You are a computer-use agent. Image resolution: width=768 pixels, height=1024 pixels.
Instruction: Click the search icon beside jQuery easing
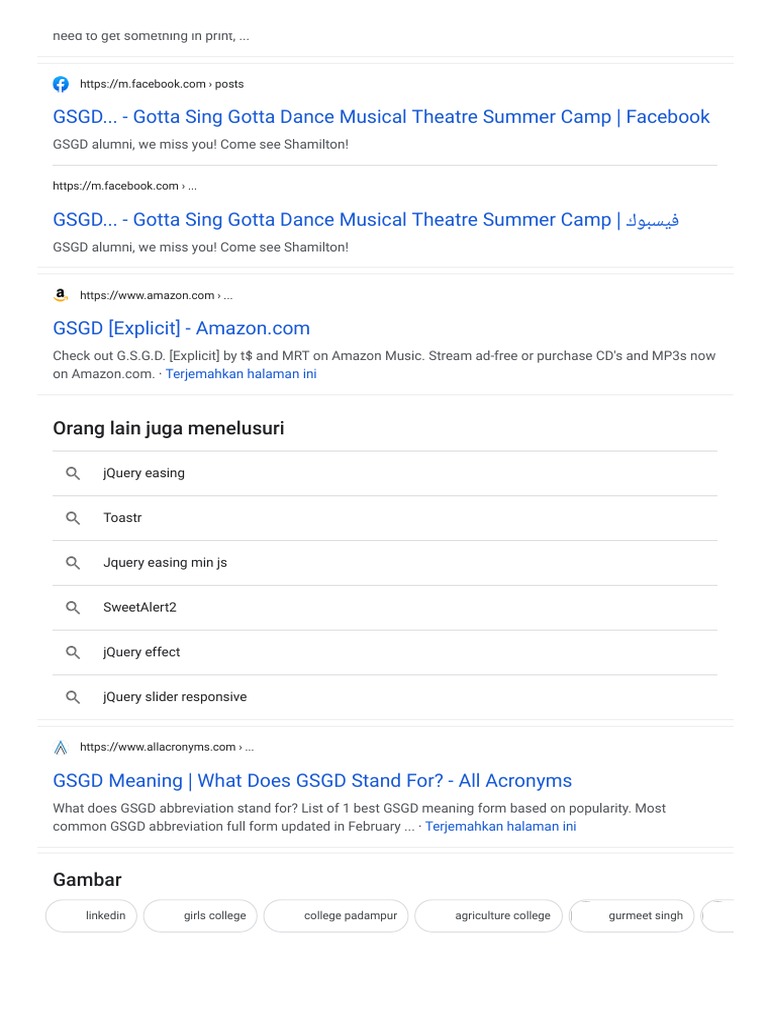pyautogui.click(x=73, y=473)
